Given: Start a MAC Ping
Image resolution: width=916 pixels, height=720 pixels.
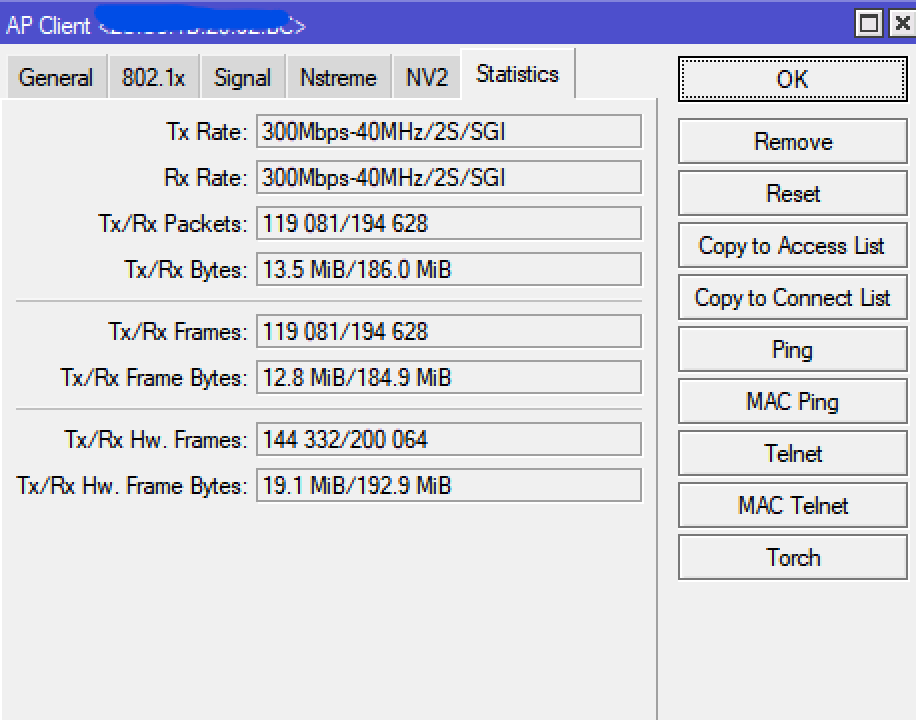Looking at the screenshot, I should (x=793, y=402).
